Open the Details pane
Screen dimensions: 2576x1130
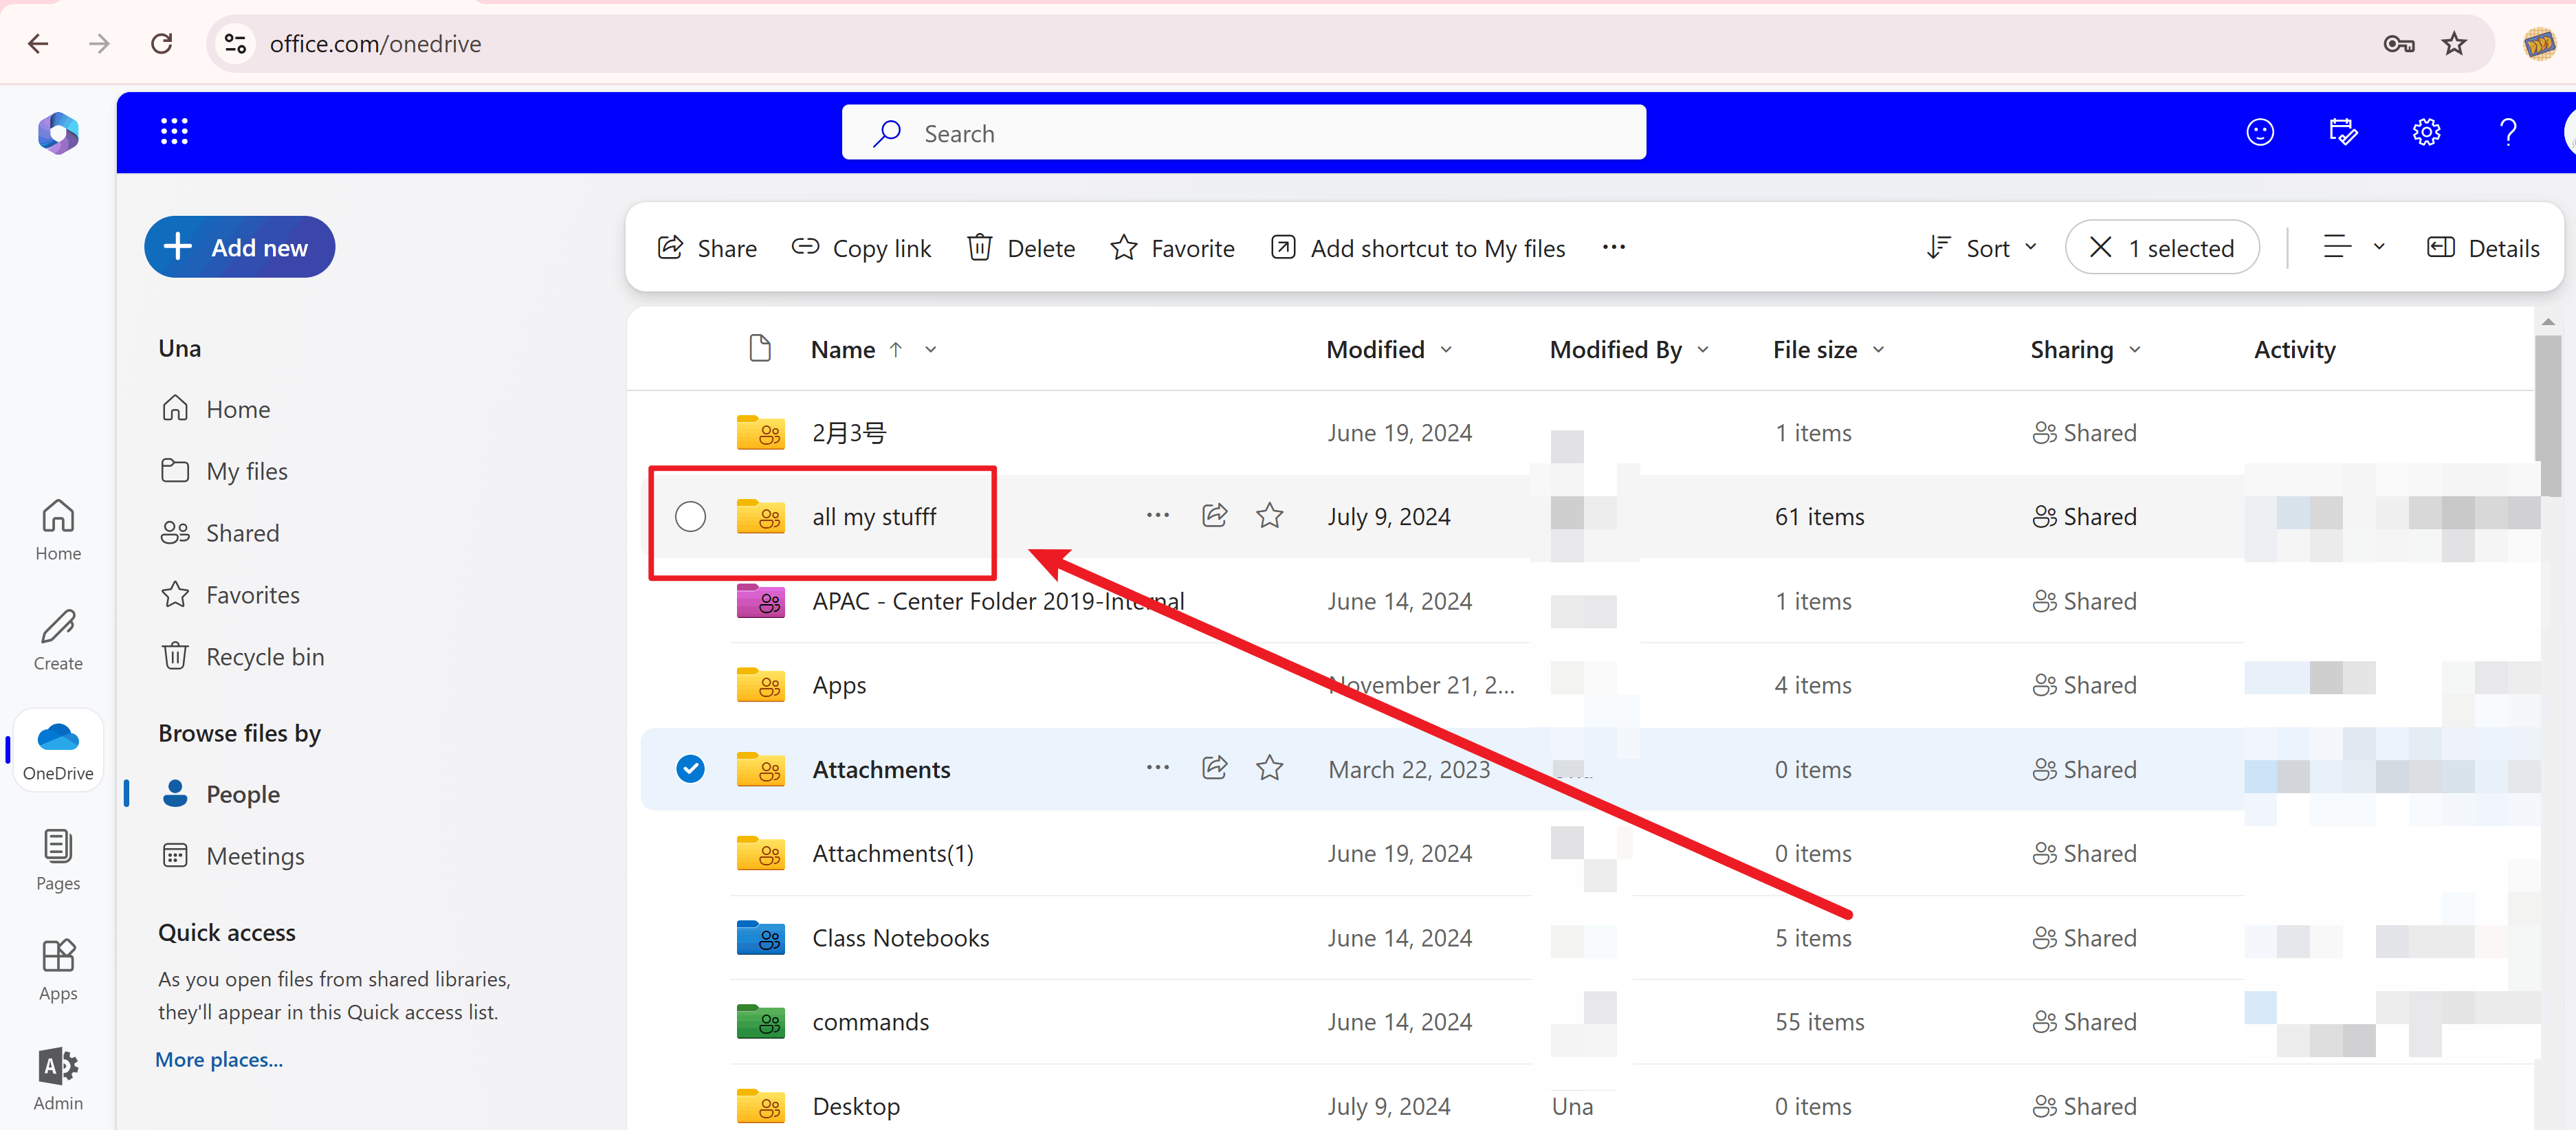2483,247
